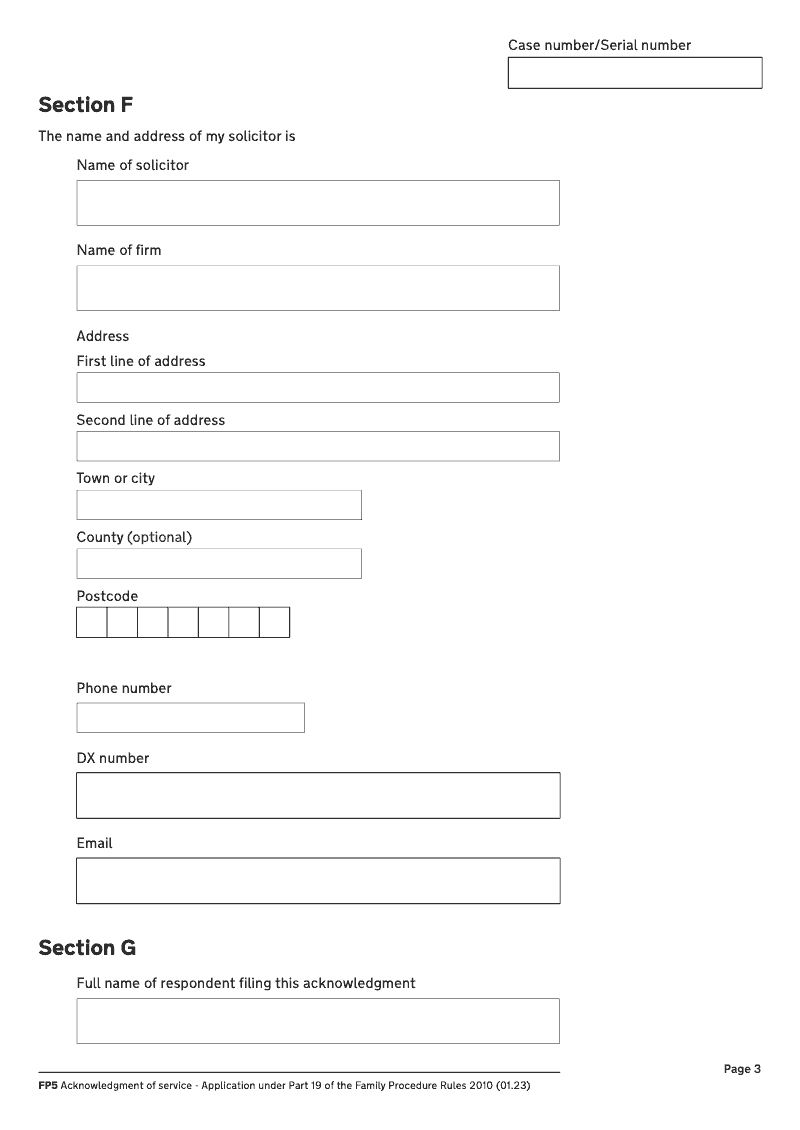Click the first Postcode character box
Viewport: 800px width, 1130px height.
click(x=92, y=622)
